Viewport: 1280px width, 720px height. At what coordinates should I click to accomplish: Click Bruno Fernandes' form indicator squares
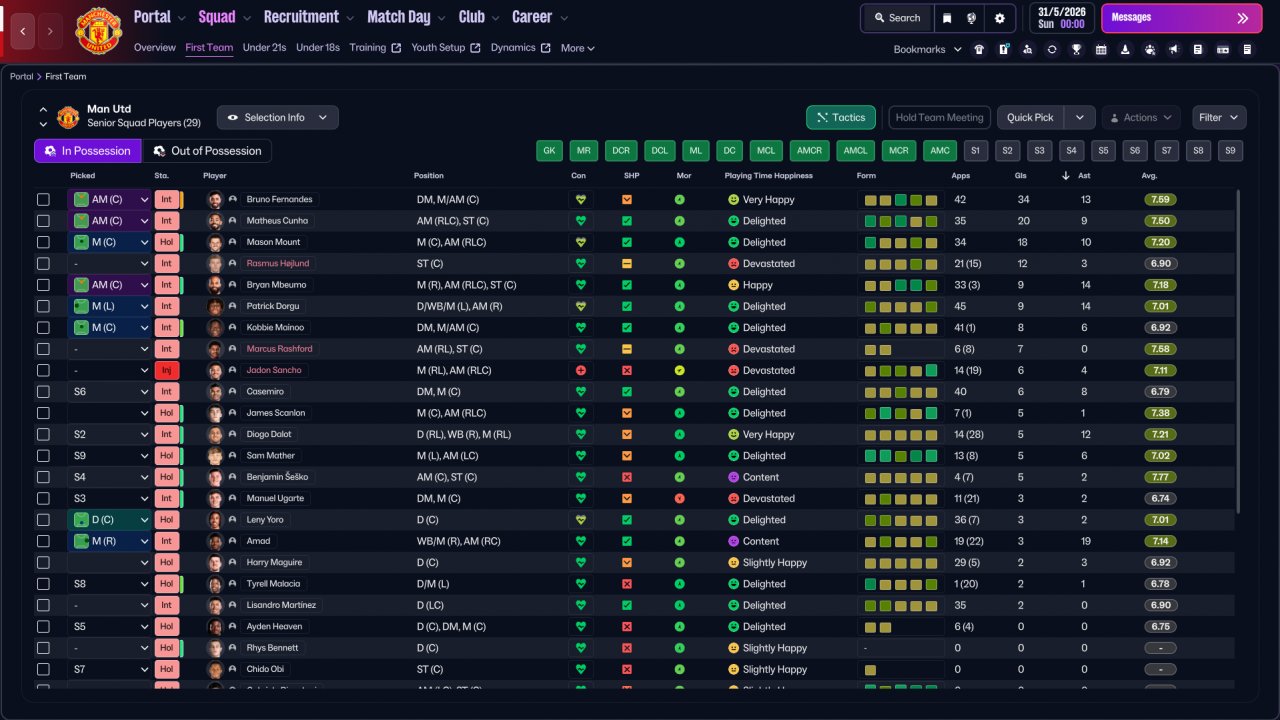901,200
